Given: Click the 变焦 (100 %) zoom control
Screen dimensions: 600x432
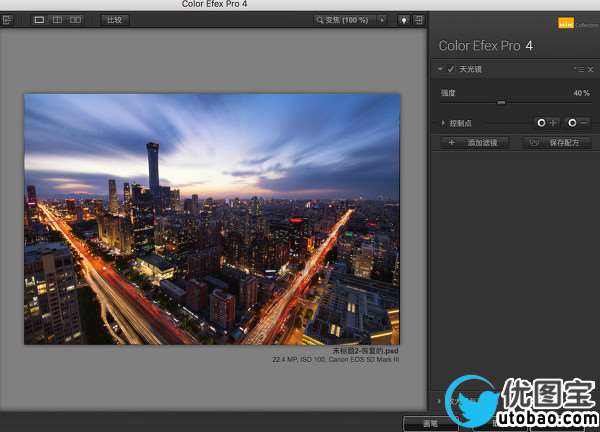Looking at the screenshot, I should (342, 20).
